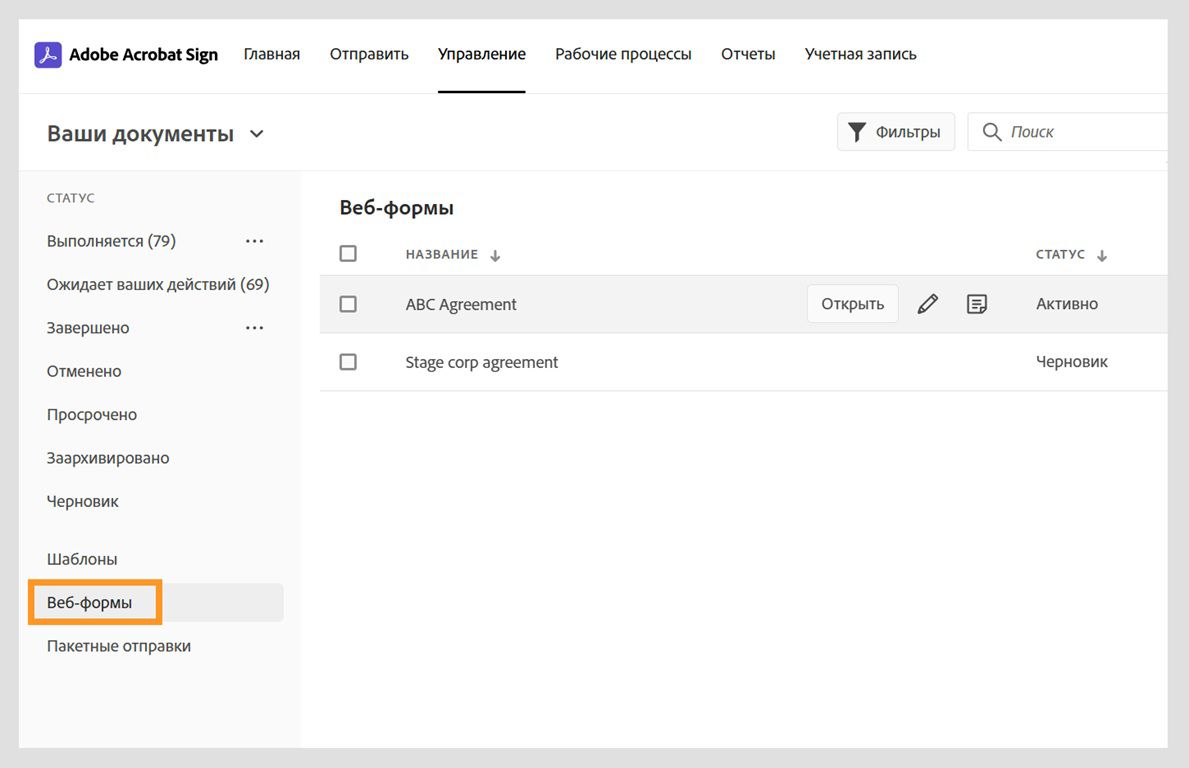Check the ABC Agreement row checkbox
This screenshot has height=768, width=1189.
[x=348, y=304]
